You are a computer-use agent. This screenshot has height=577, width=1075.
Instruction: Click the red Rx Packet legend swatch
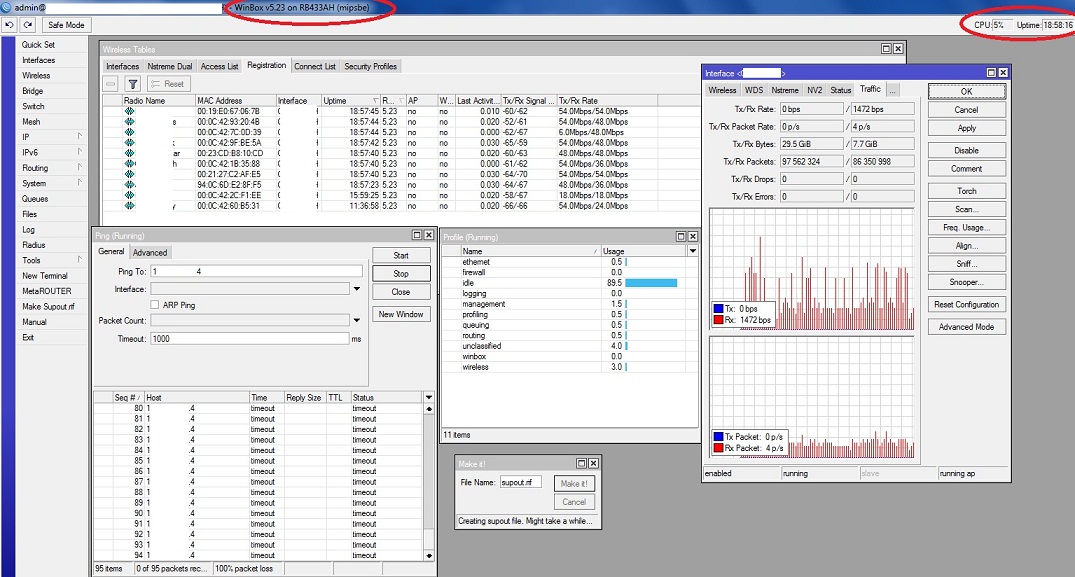[718, 447]
